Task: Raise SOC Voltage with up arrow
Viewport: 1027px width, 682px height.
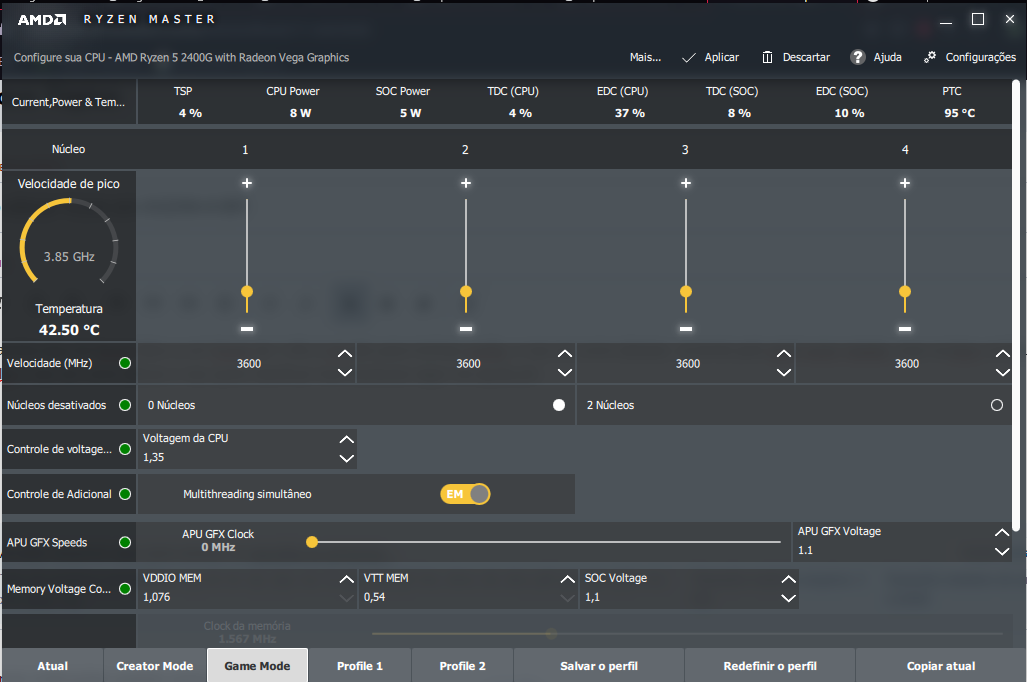Action: pyautogui.click(x=789, y=579)
